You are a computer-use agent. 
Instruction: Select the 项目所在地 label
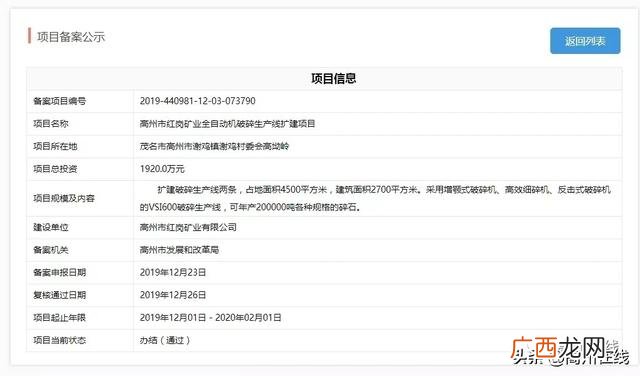coord(55,146)
